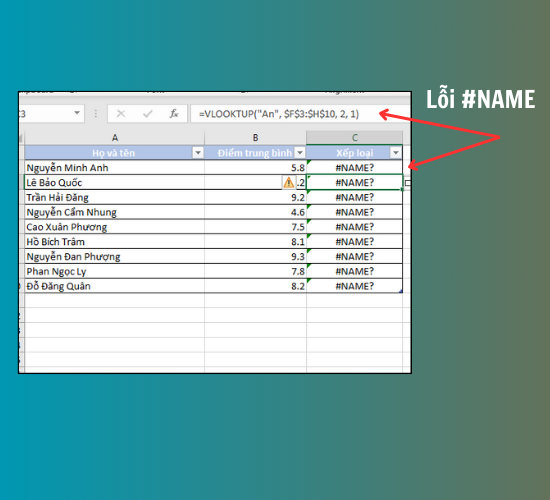Select the score cell 7.8
The image size is (550, 500).
(255, 271)
